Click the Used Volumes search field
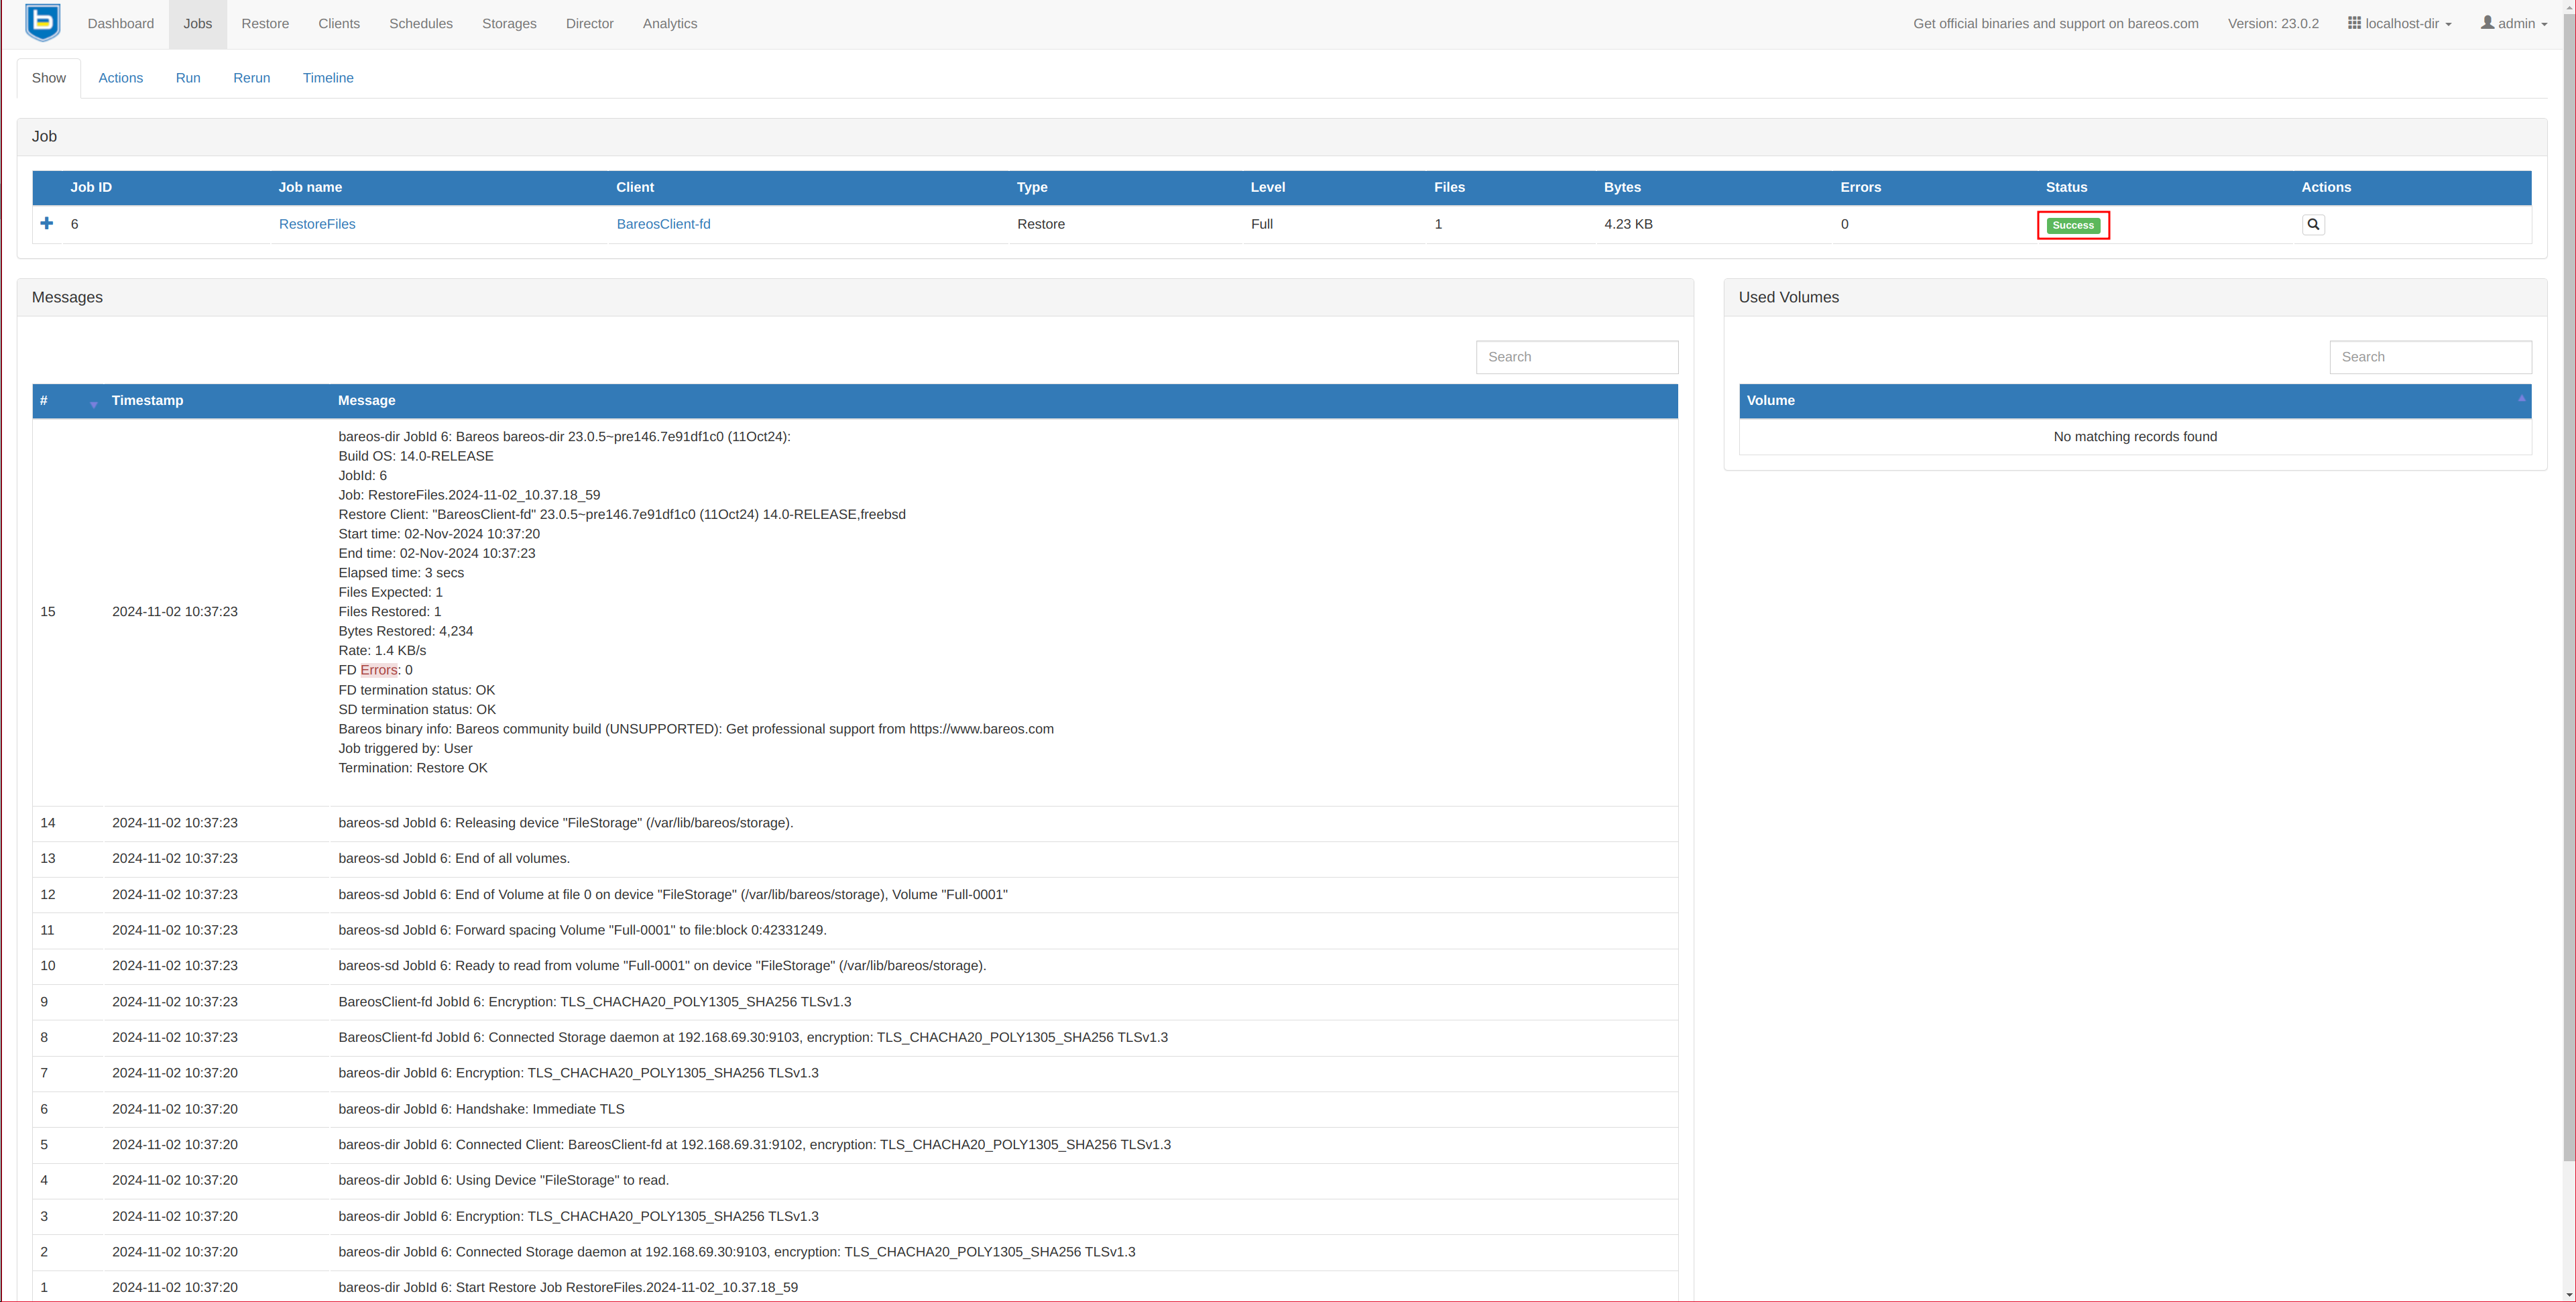The image size is (2576, 1302). [2429, 357]
